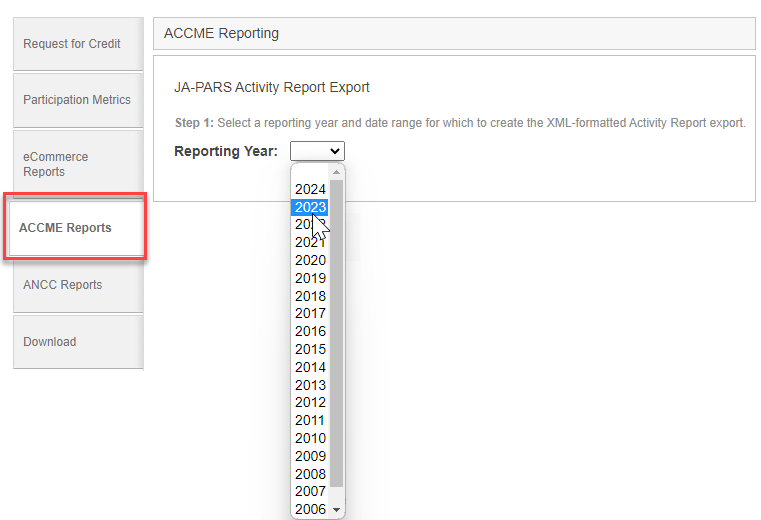Switch to eCommerce Reports tab
The height and width of the screenshot is (520, 761).
point(78,164)
